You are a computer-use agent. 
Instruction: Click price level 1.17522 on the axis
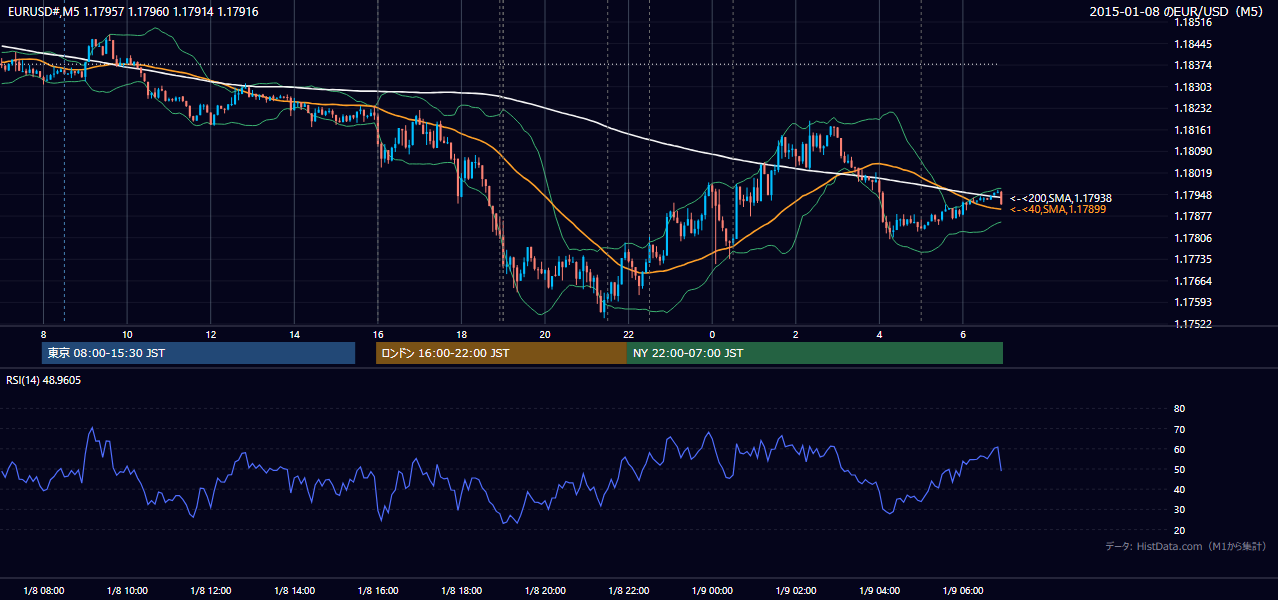click(x=1194, y=324)
